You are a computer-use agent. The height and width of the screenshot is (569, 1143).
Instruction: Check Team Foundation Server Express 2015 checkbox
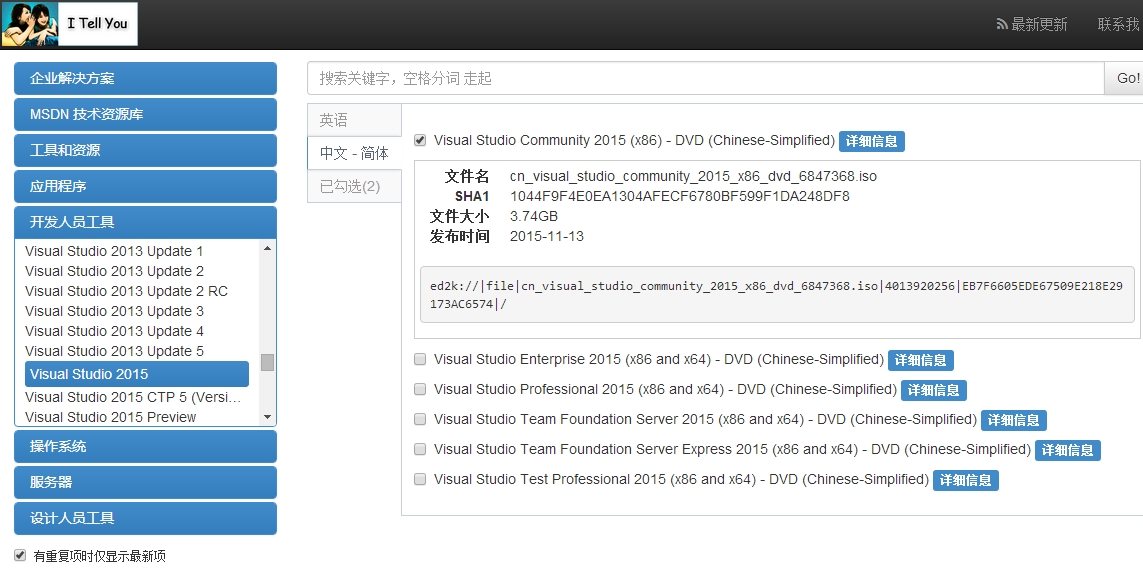tap(420, 449)
